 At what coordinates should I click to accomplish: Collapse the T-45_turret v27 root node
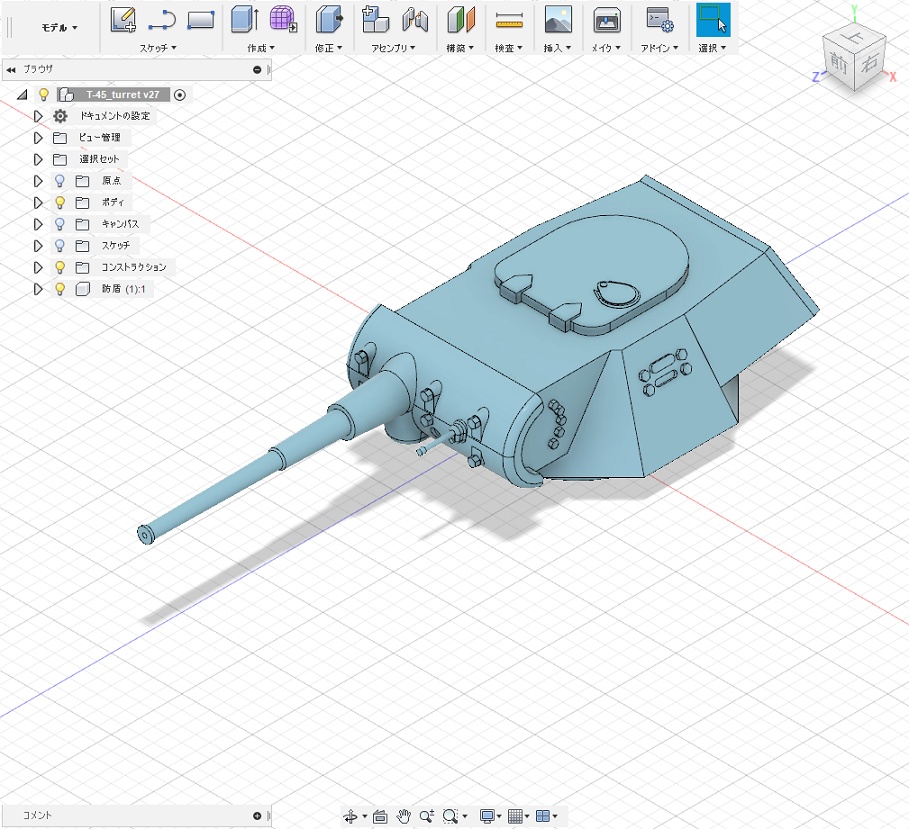22,94
